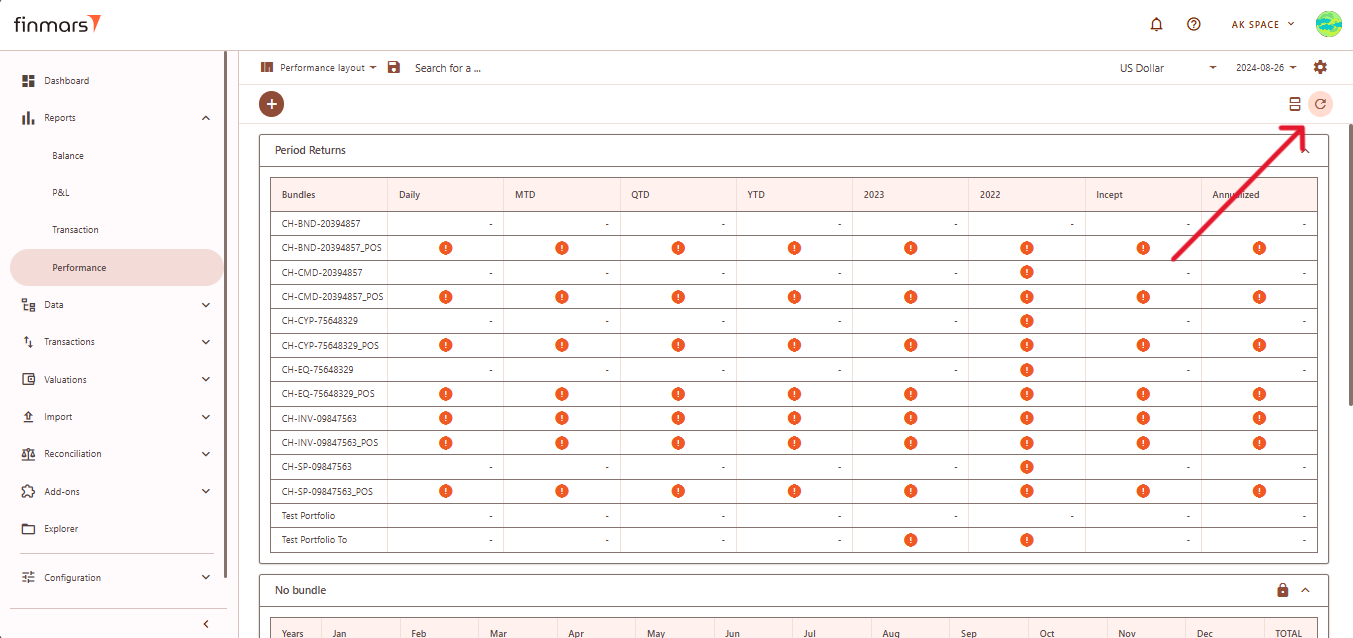Viewport: 1353px width, 638px height.
Task: Open the 2024-08-26 date dropdown
Action: [x=1265, y=68]
